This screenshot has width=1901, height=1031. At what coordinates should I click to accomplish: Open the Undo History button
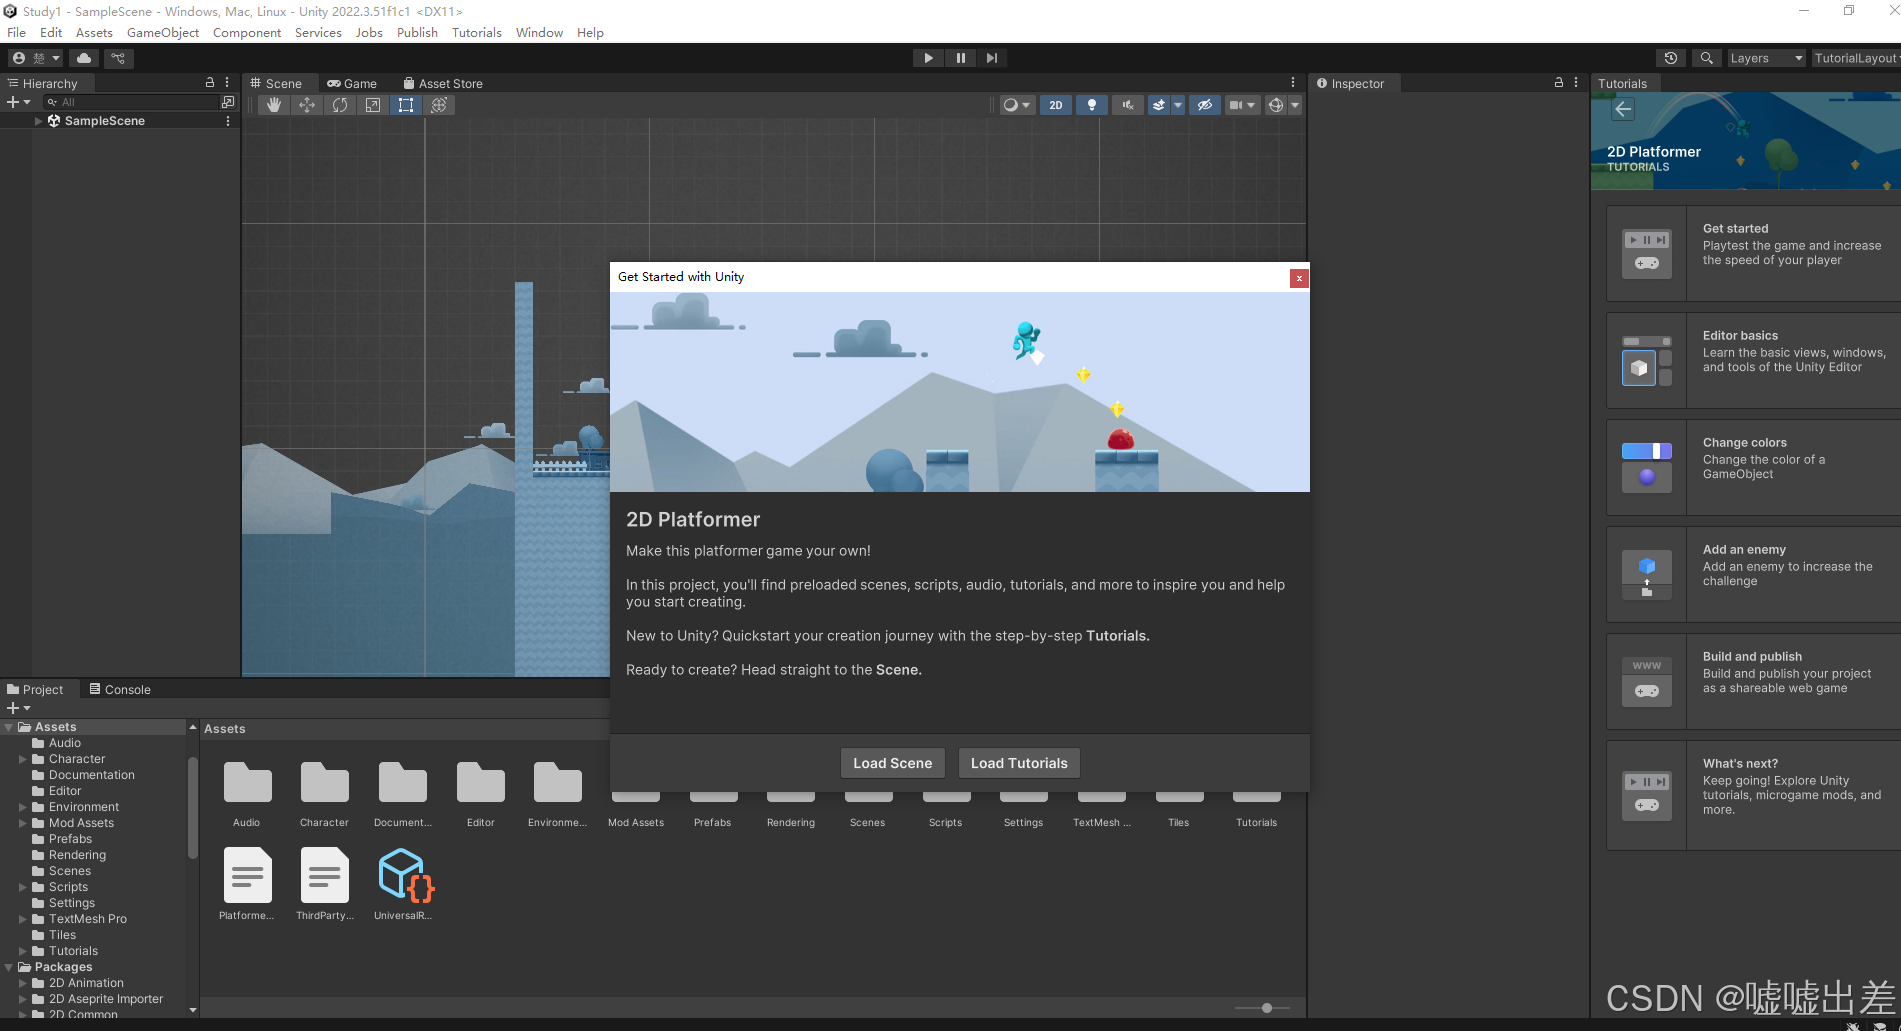[x=1670, y=58]
